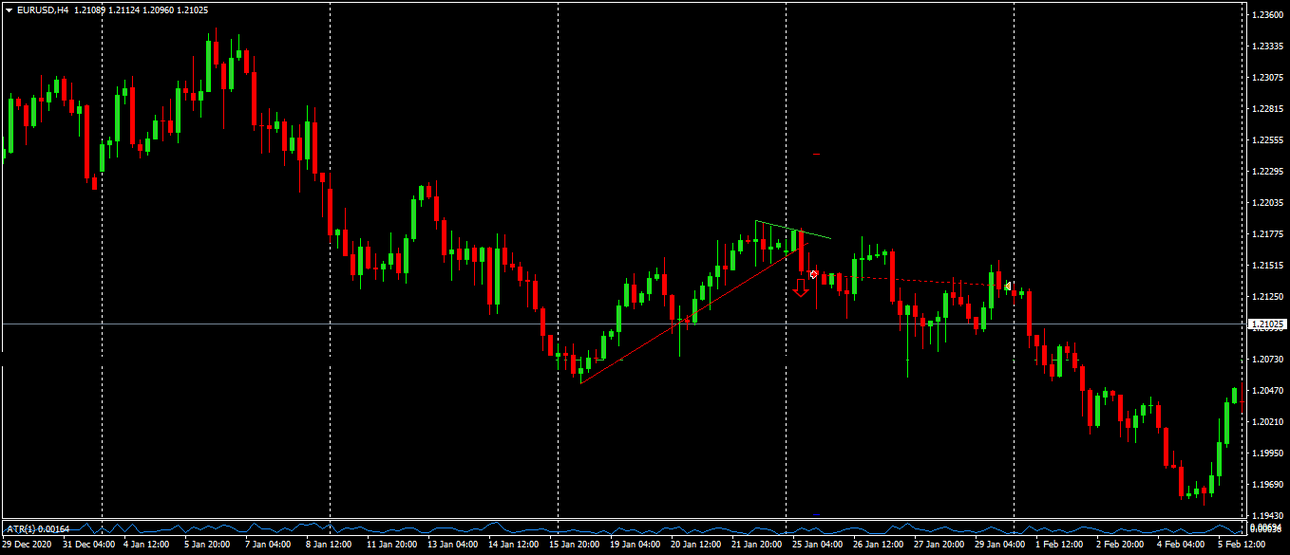This screenshot has height=555, width=1290.
Task: Click the 13 Jan 04:00 time axis label
Action: [453, 545]
